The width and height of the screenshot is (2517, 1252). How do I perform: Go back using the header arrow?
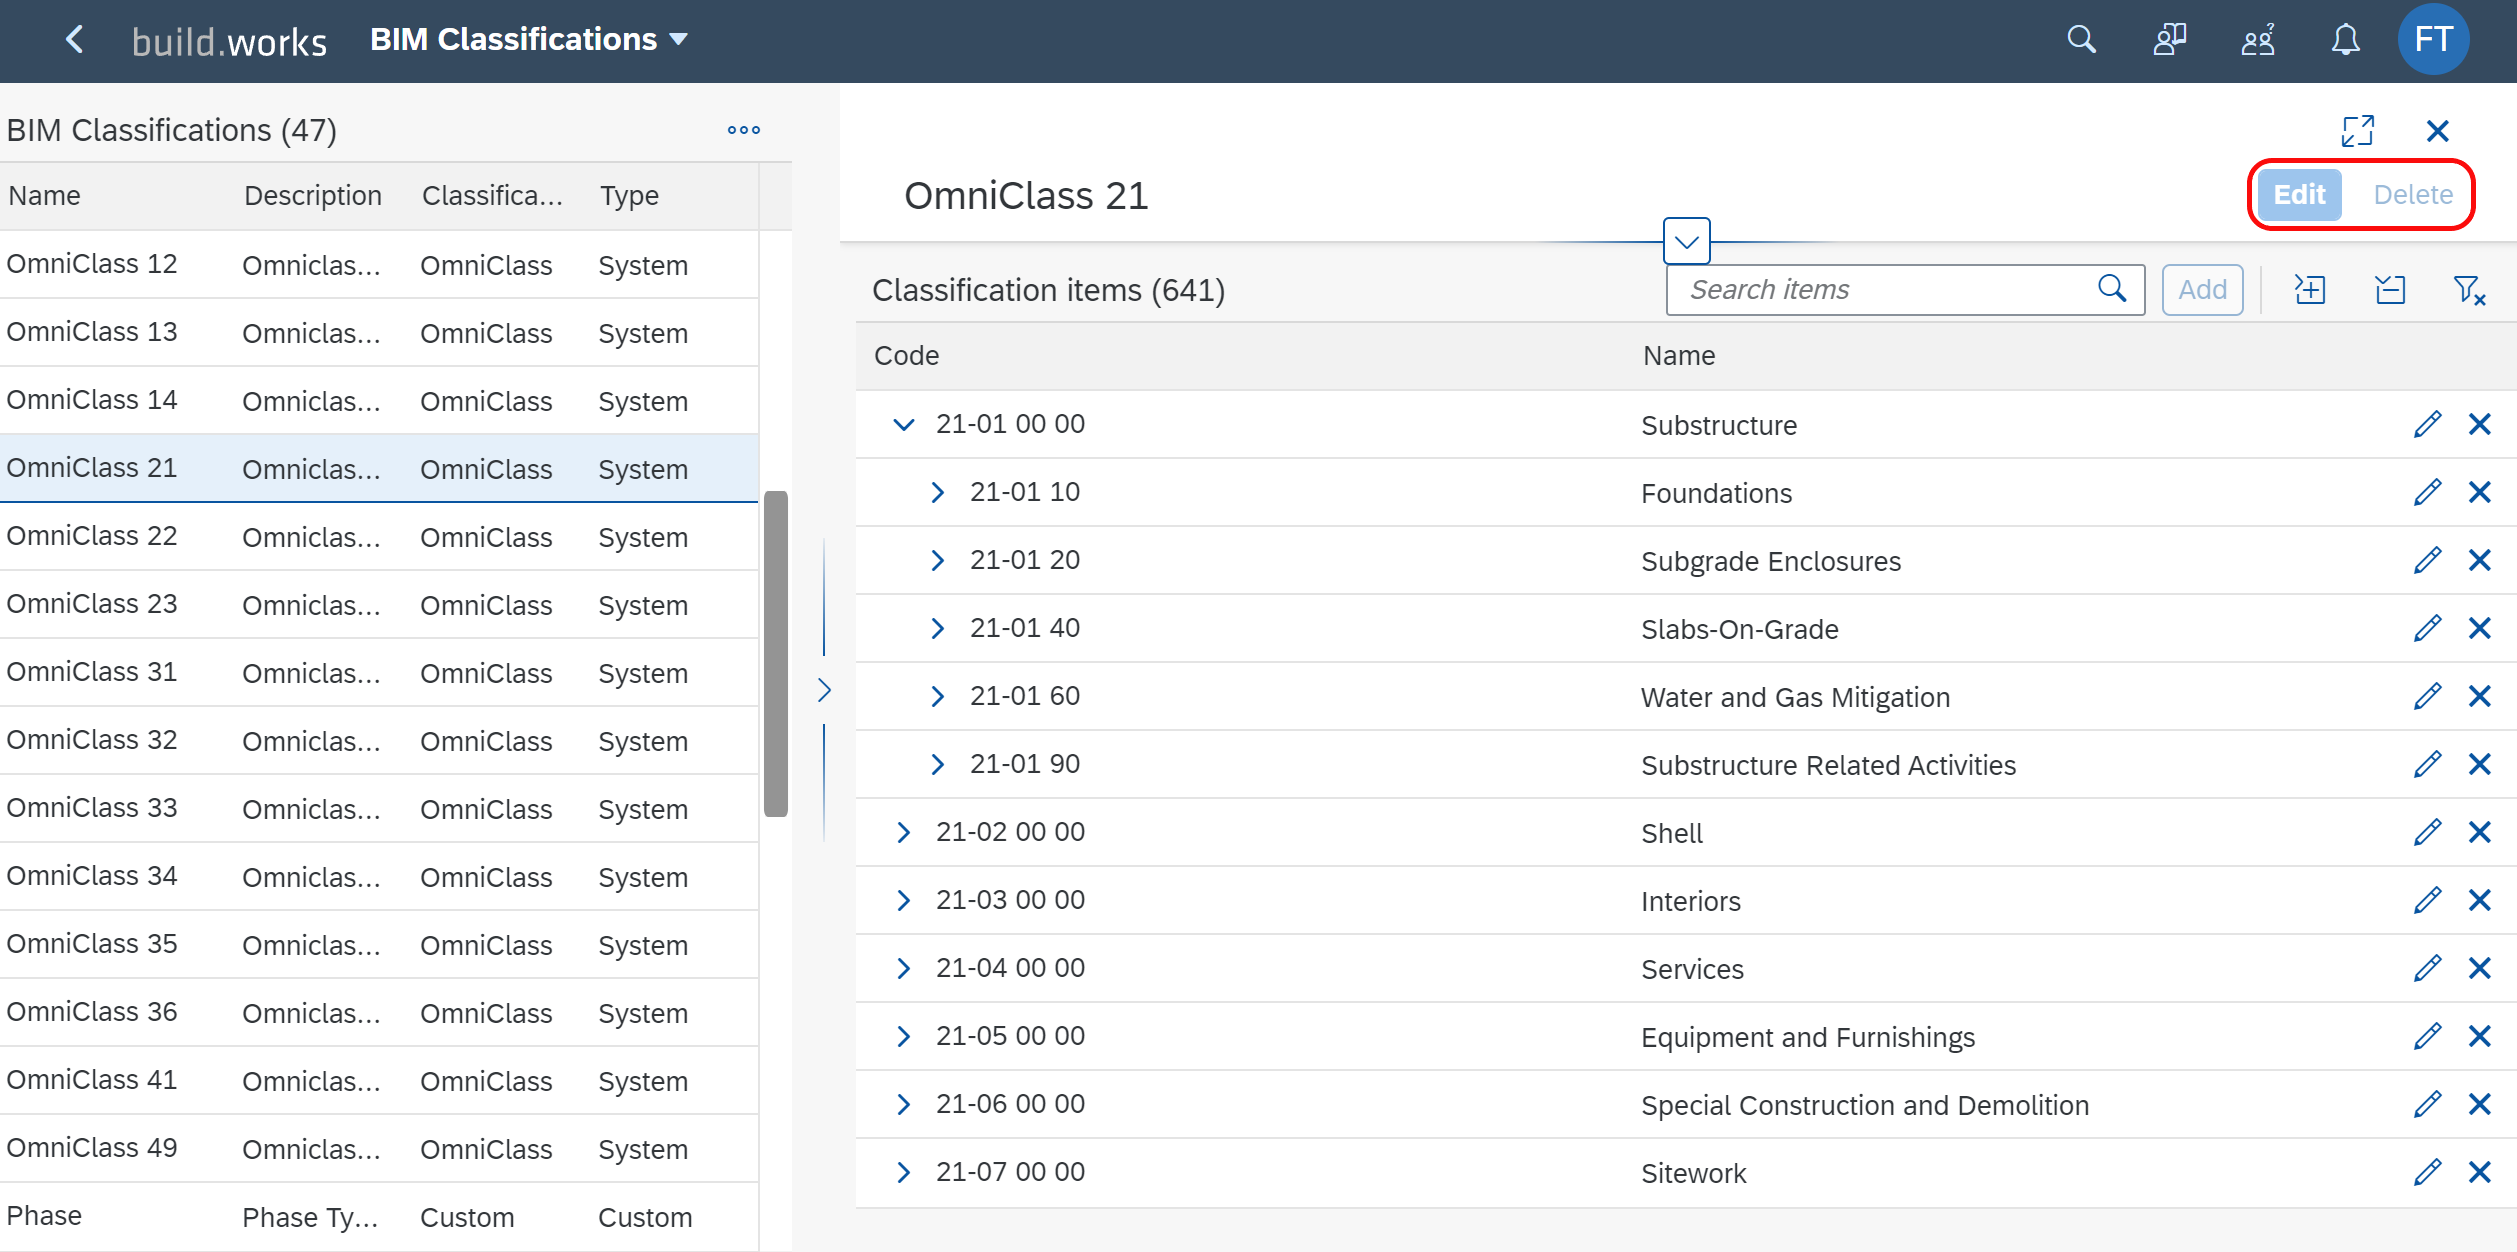click(74, 40)
